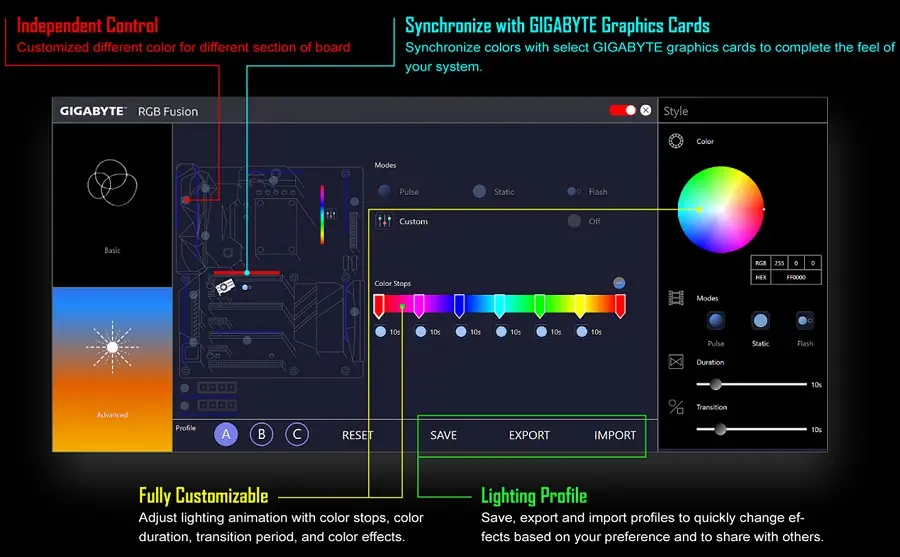Click the 10s dot under the cyan stop
The height and width of the screenshot is (557, 900).
(x=501, y=331)
